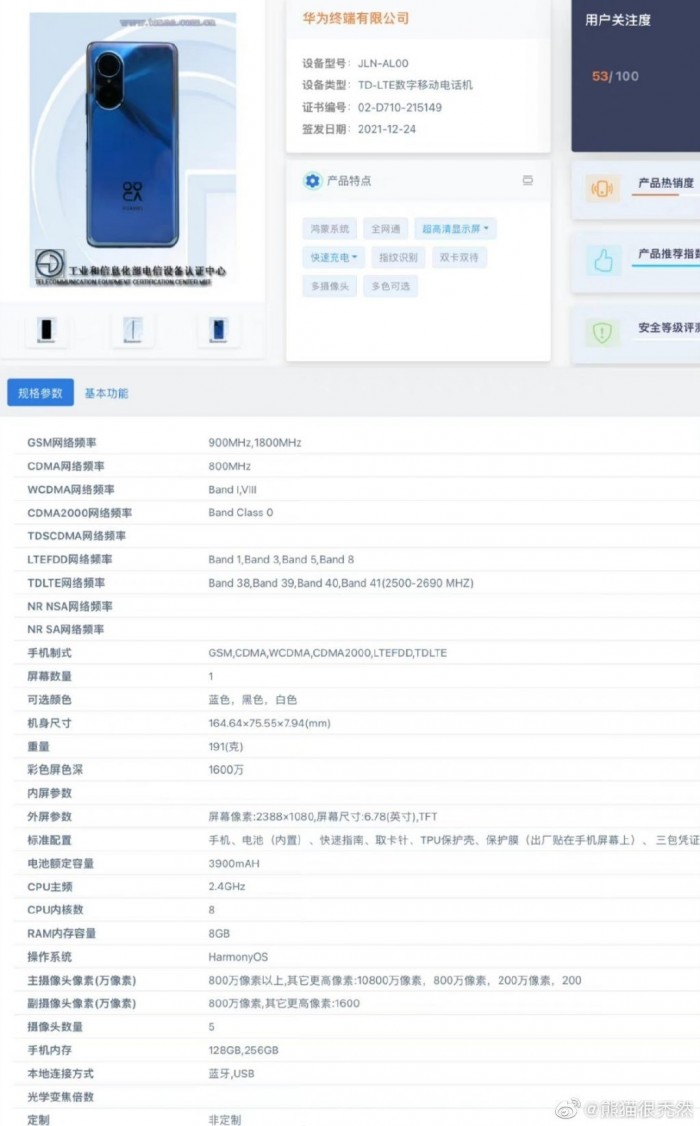
Task: Click the large blue Huawei phone image
Action: coord(132,150)
